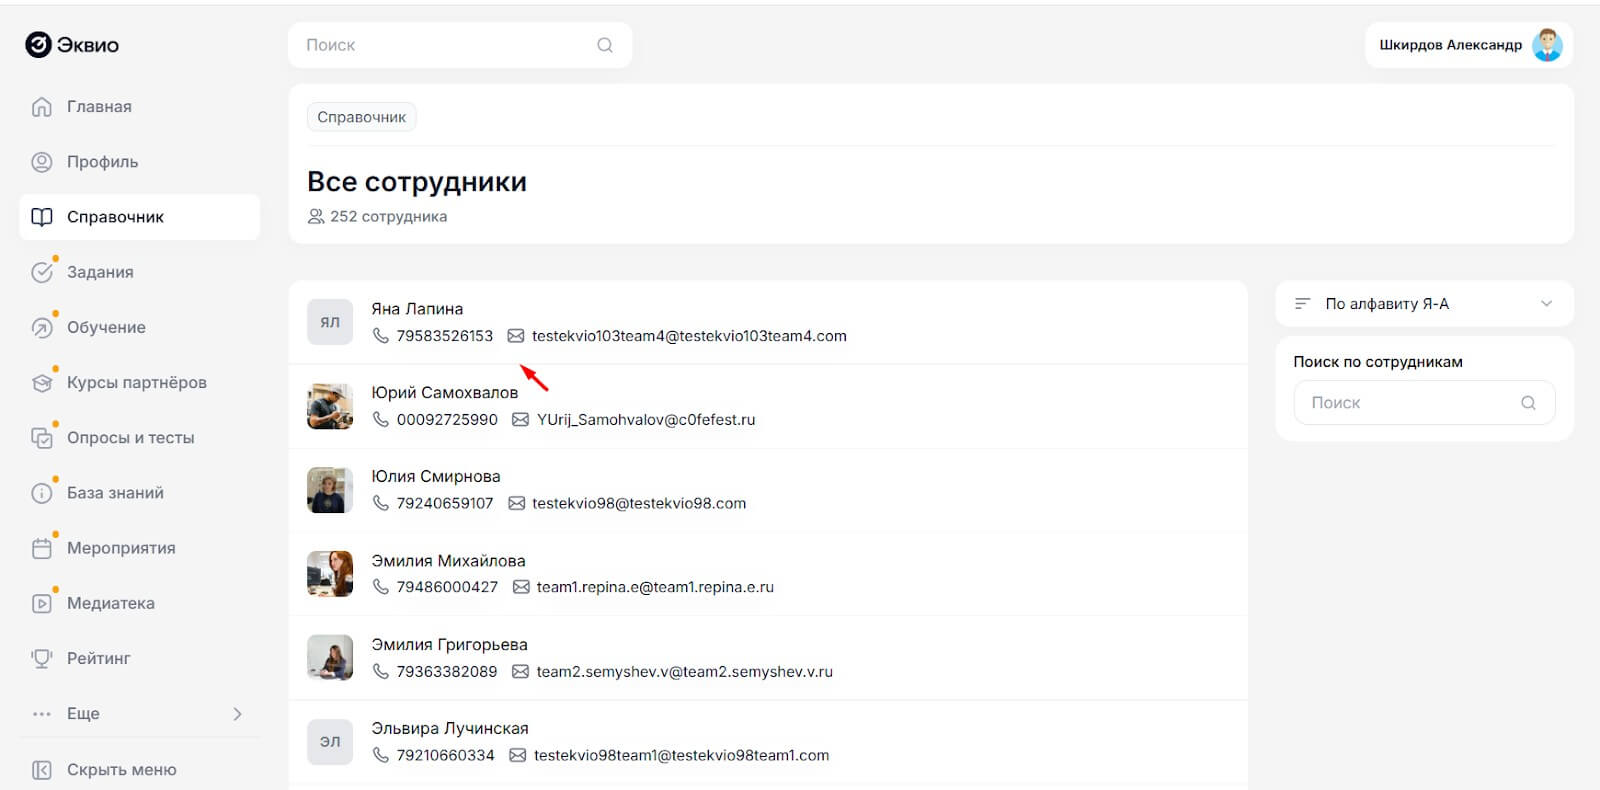Open the По алфавиту Я-А sort dropdown
1600x790 pixels.
[x=1423, y=304]
